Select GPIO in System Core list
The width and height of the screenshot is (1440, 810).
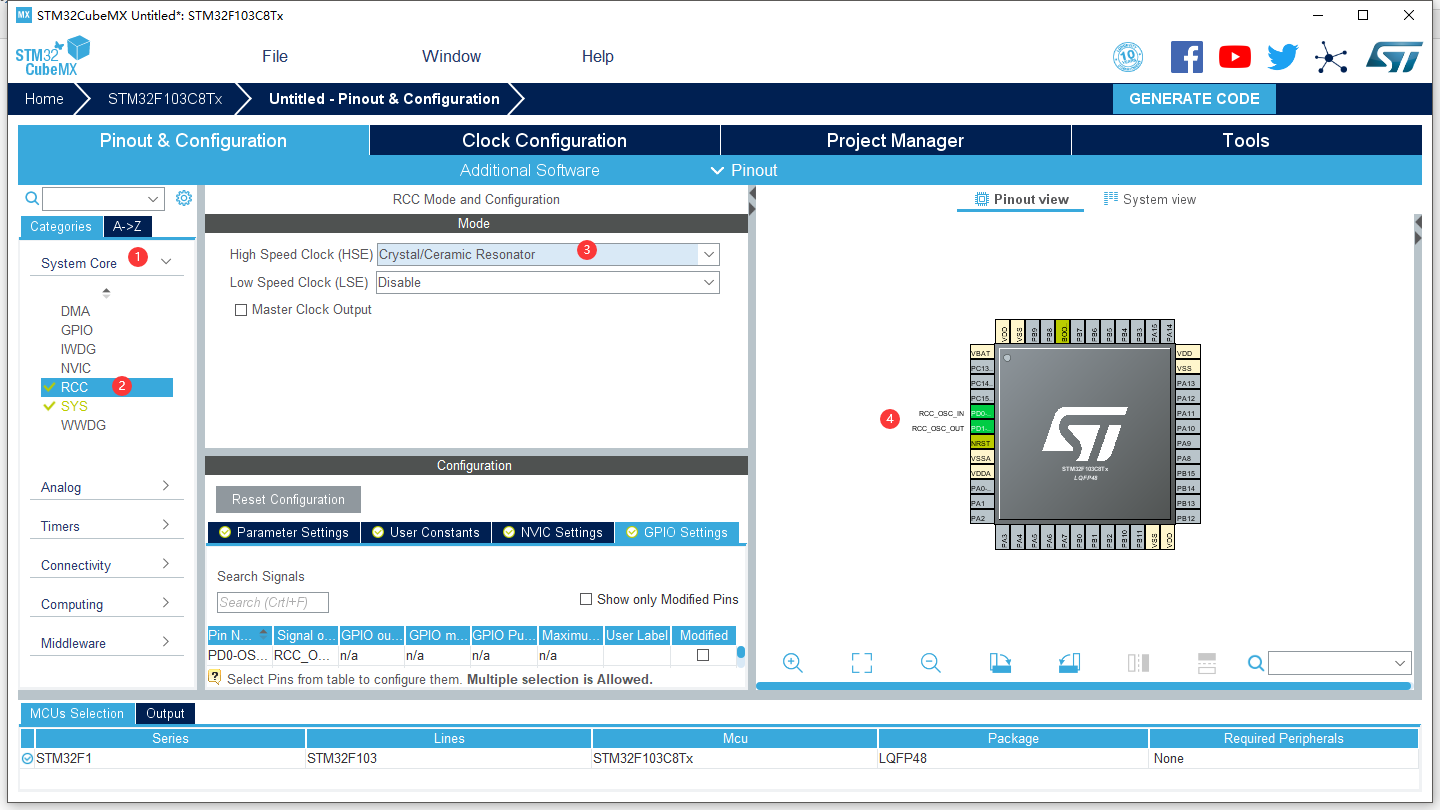77,330
